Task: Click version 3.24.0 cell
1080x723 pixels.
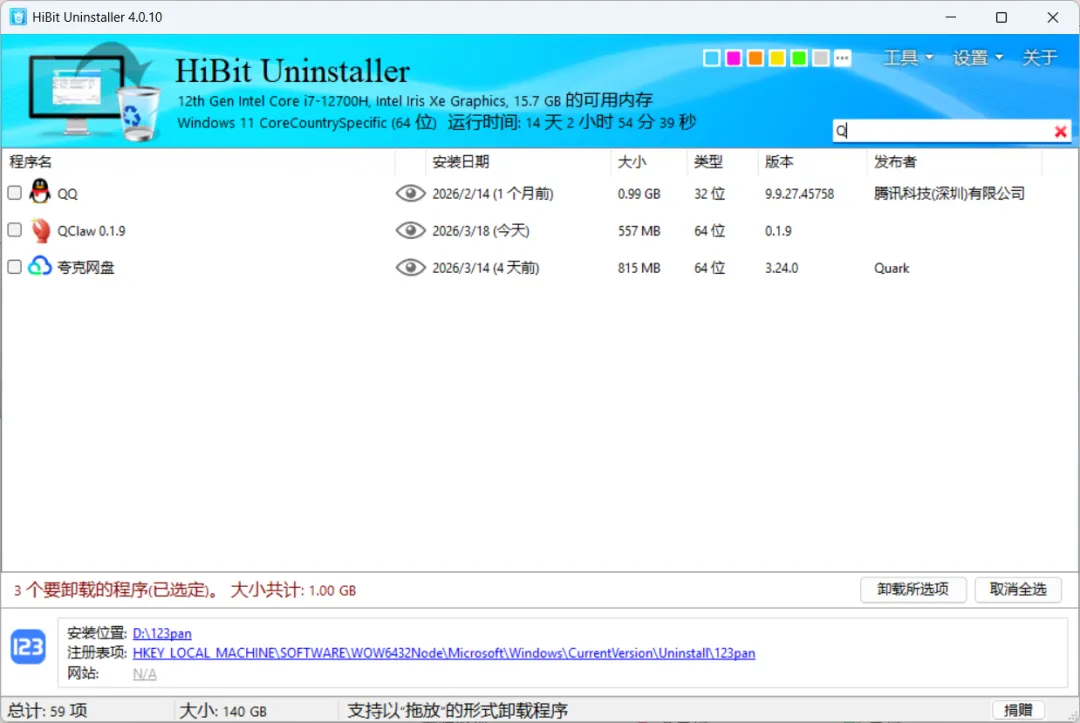Action: tap(781, 268)
